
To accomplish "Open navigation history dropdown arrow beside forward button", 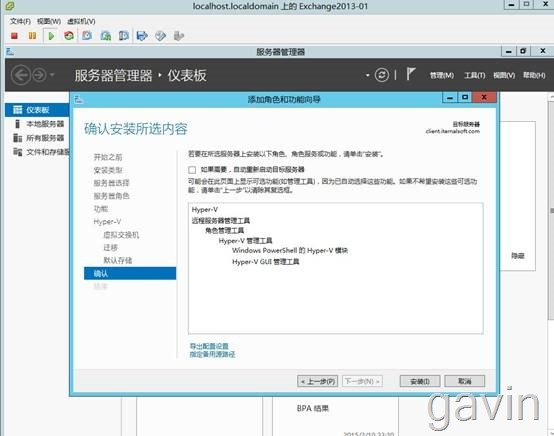I will pos(52,75).
